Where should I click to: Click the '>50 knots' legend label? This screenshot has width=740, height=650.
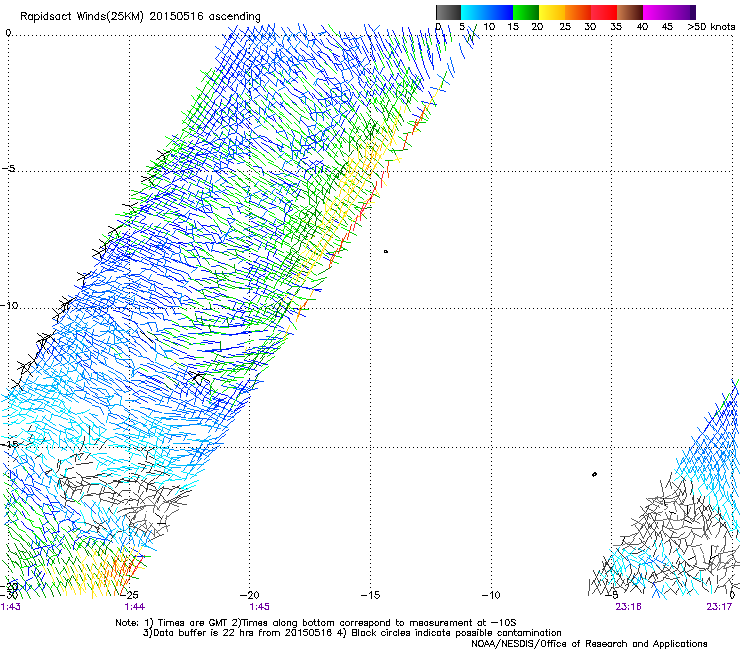711,26
